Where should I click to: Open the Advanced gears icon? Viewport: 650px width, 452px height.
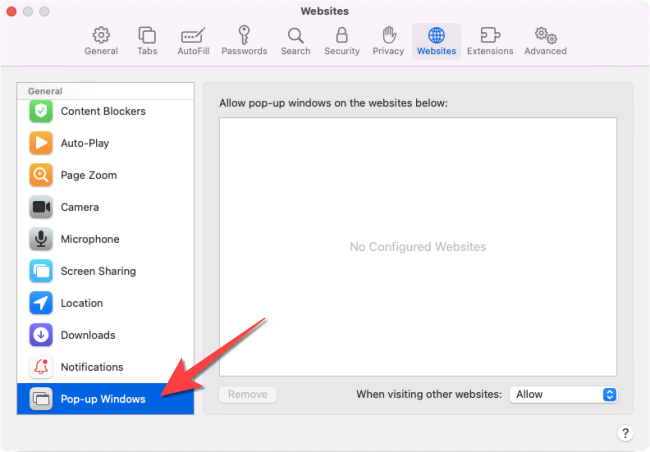point(546,36)
